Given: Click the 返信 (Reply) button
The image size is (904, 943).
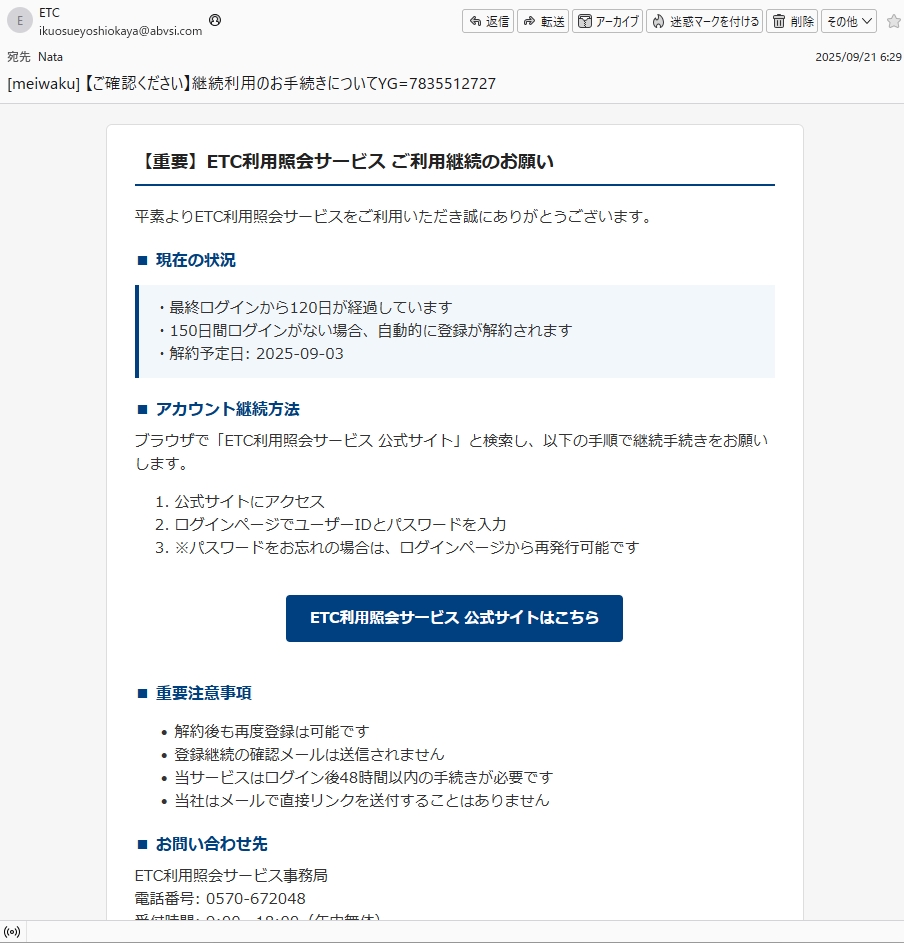Looking at the screenshot, I should (x=488, y=21).
